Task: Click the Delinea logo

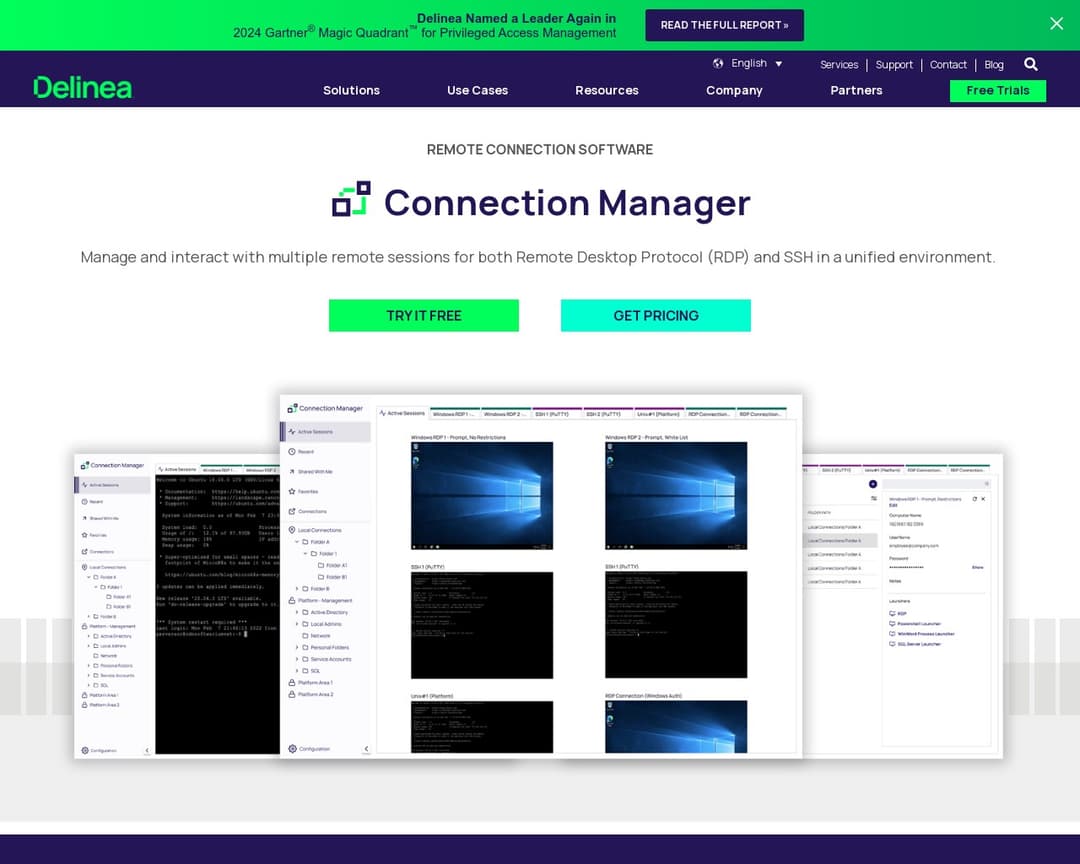Action: pyautogui.click(x=83, y=88)
